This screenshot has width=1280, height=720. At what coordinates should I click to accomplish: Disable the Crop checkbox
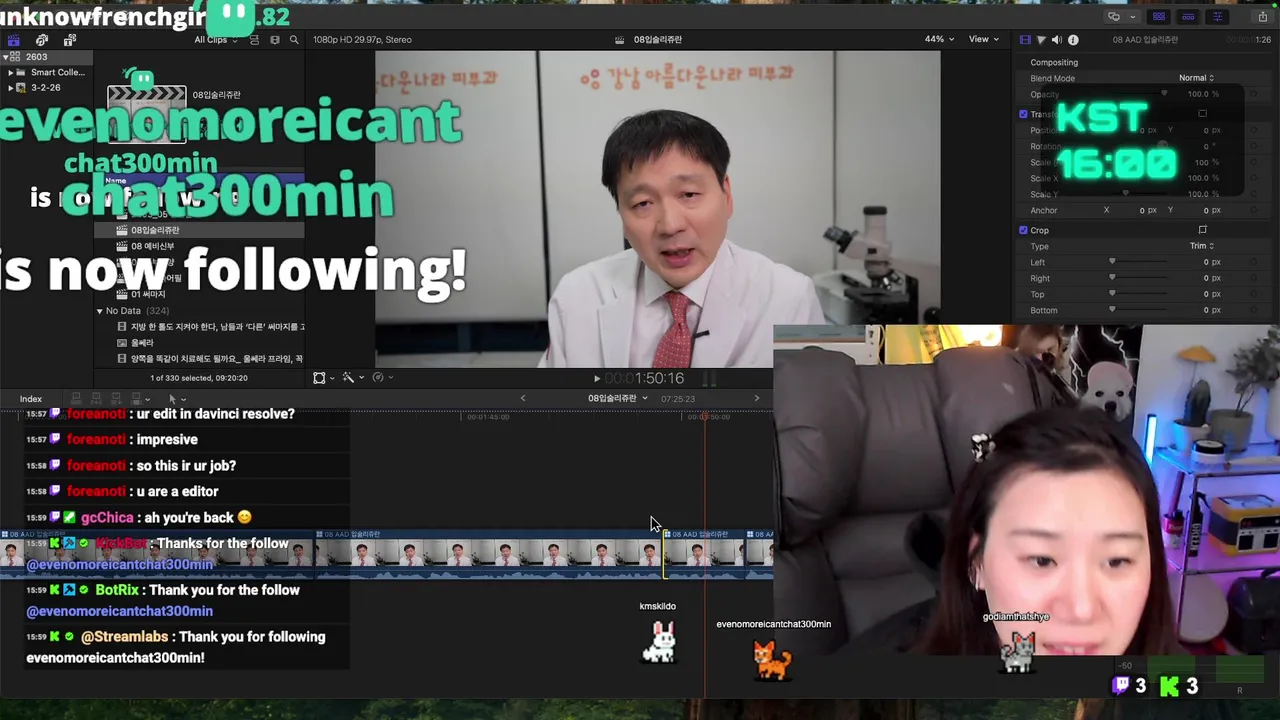[x=1023, y=230]
